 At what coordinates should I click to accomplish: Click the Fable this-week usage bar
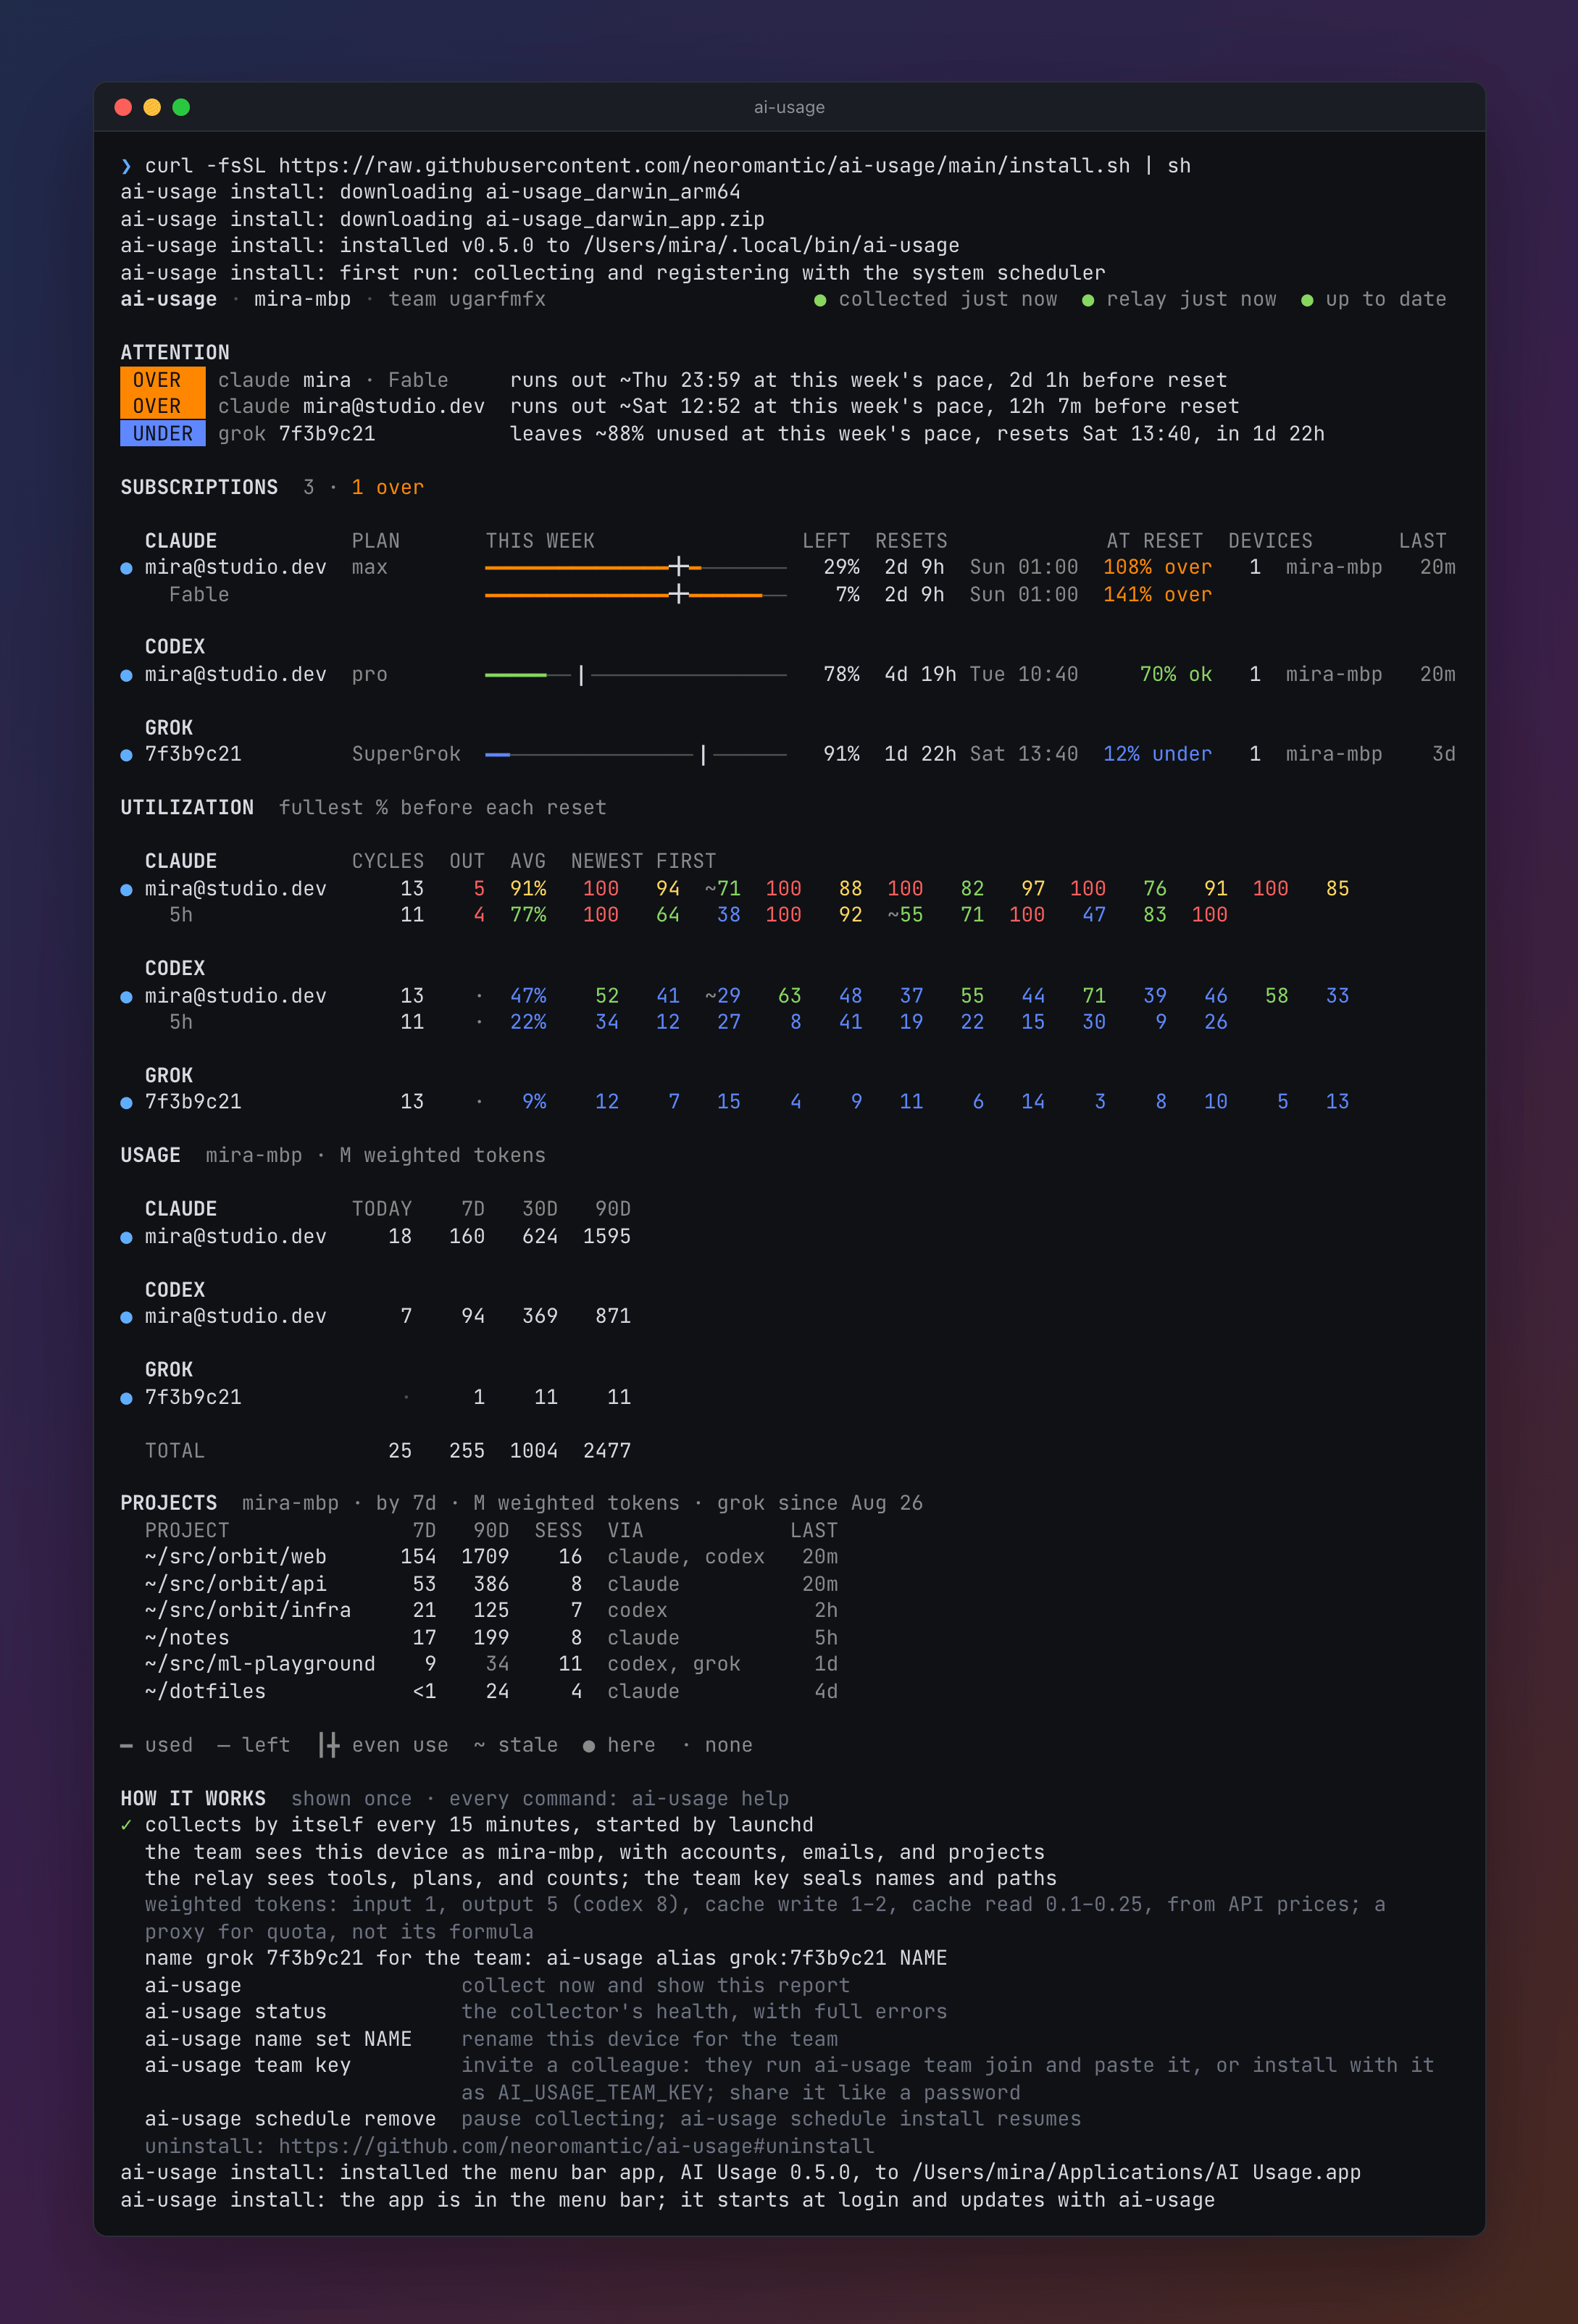tap(635, 595)
